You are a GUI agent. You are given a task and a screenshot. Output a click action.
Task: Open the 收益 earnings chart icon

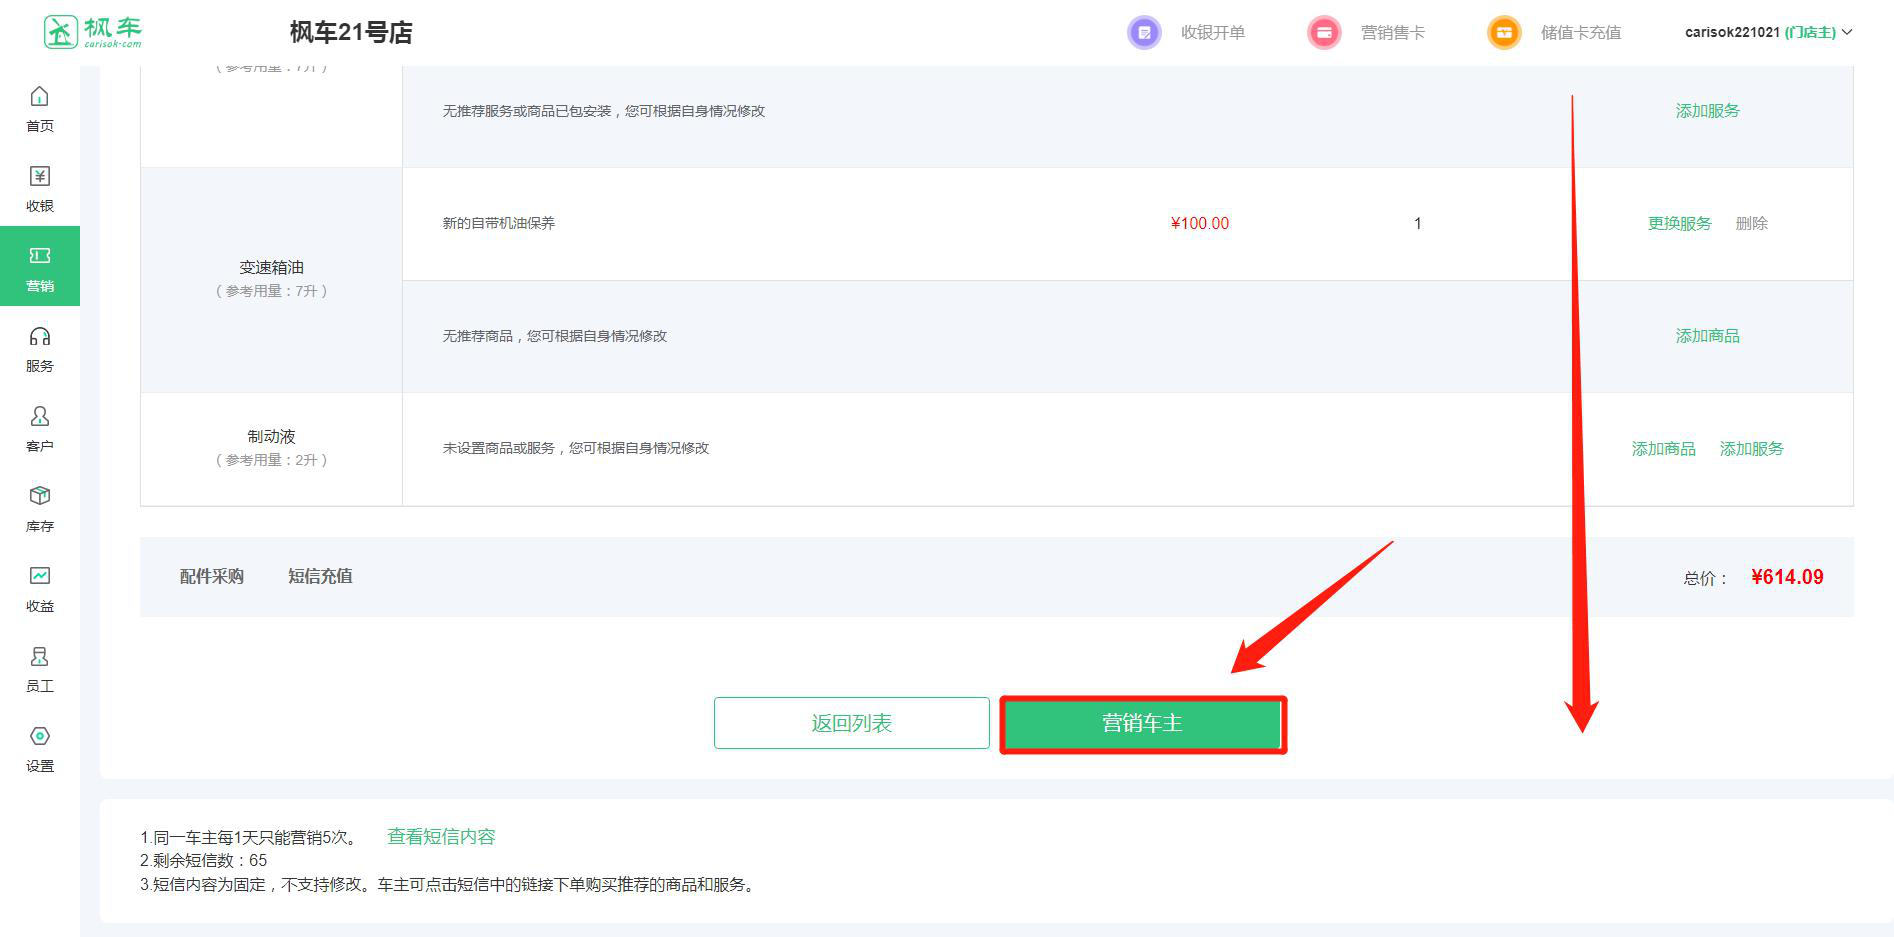point(40,576)
